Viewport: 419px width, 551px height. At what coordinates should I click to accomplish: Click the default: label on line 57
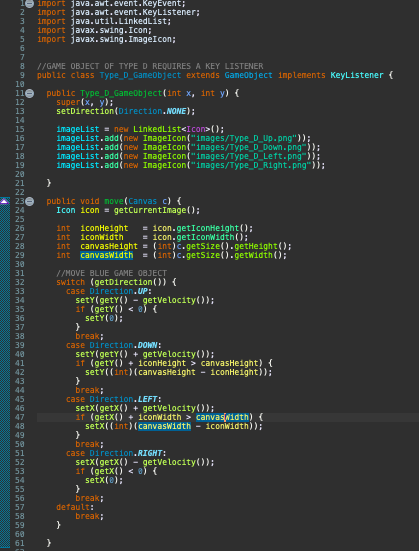point(75,507)
